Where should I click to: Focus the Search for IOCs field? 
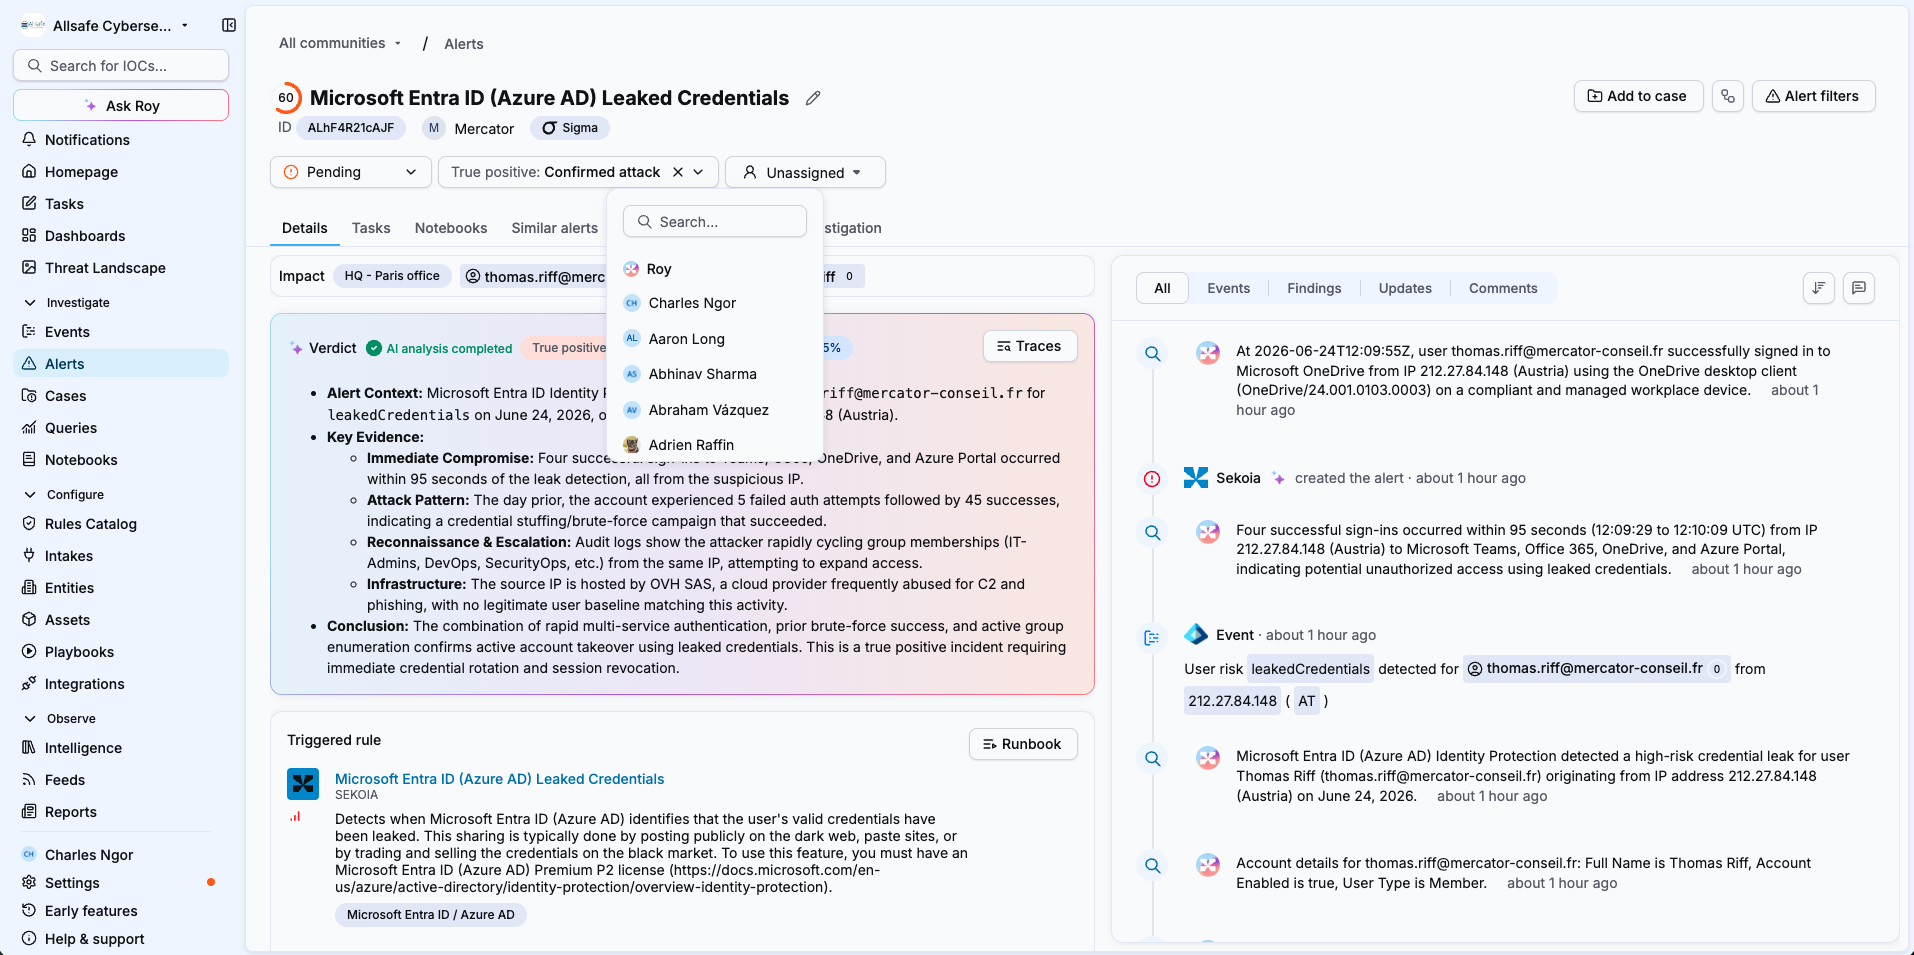(121, 65)
